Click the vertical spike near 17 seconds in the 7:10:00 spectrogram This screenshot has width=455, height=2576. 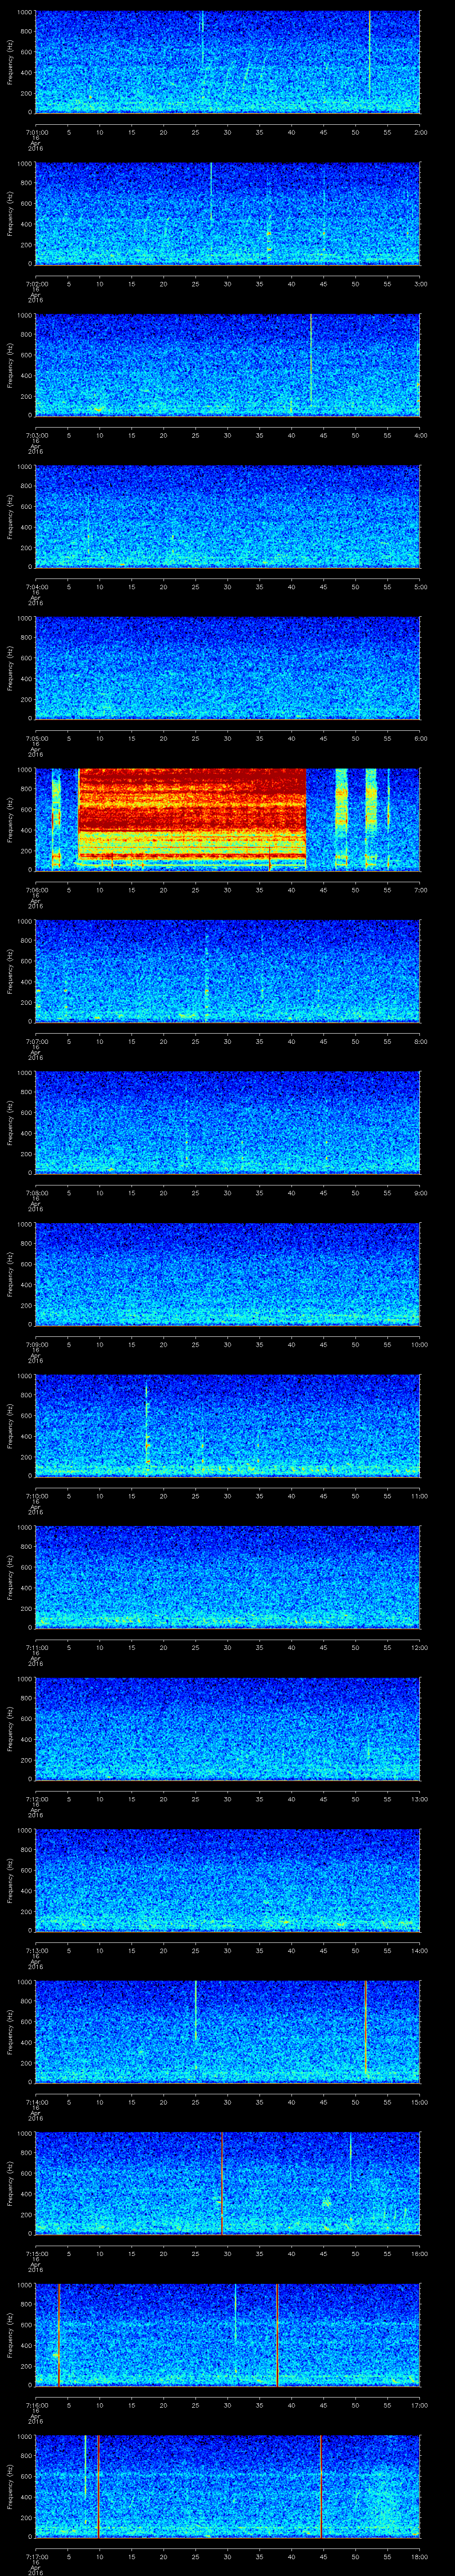point(146,1425)
